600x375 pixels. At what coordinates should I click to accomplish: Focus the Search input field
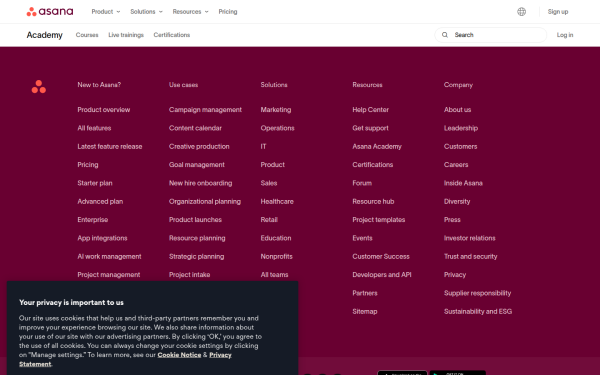click(491, 35)
